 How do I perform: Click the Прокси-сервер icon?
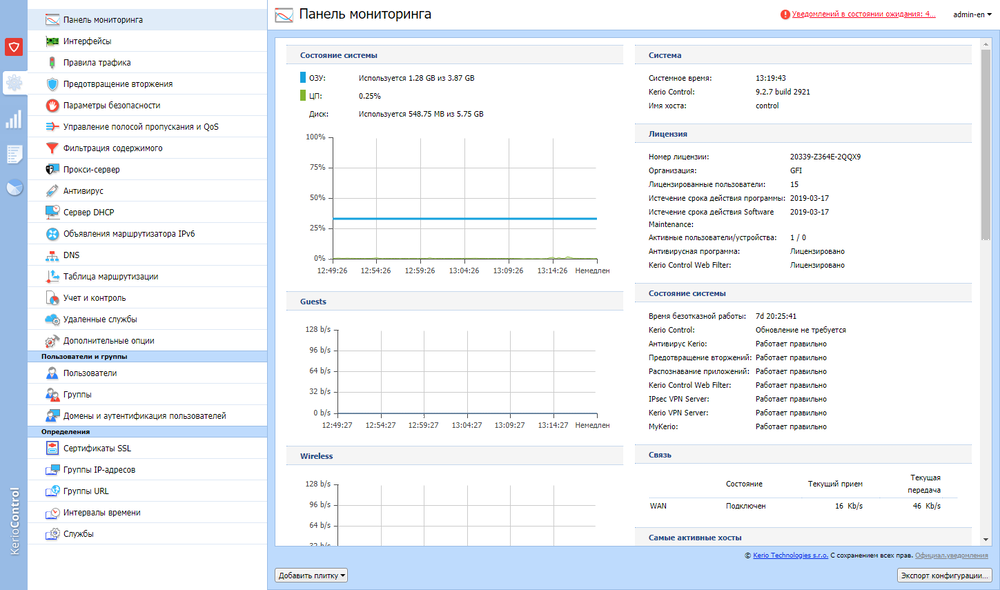52,170
